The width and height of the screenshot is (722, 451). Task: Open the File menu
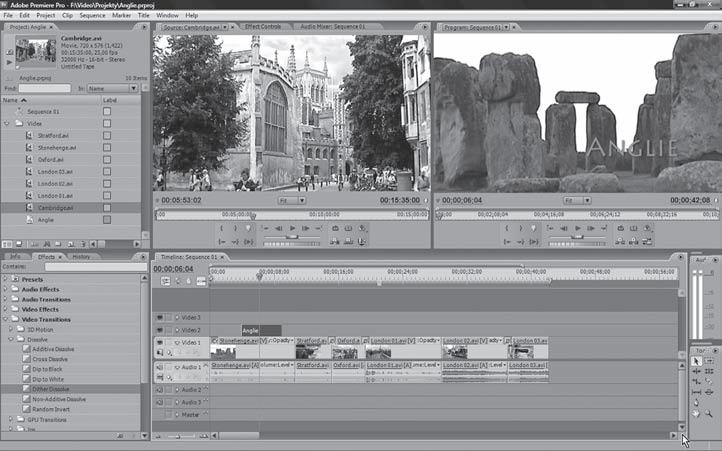[x=8, y=15]
